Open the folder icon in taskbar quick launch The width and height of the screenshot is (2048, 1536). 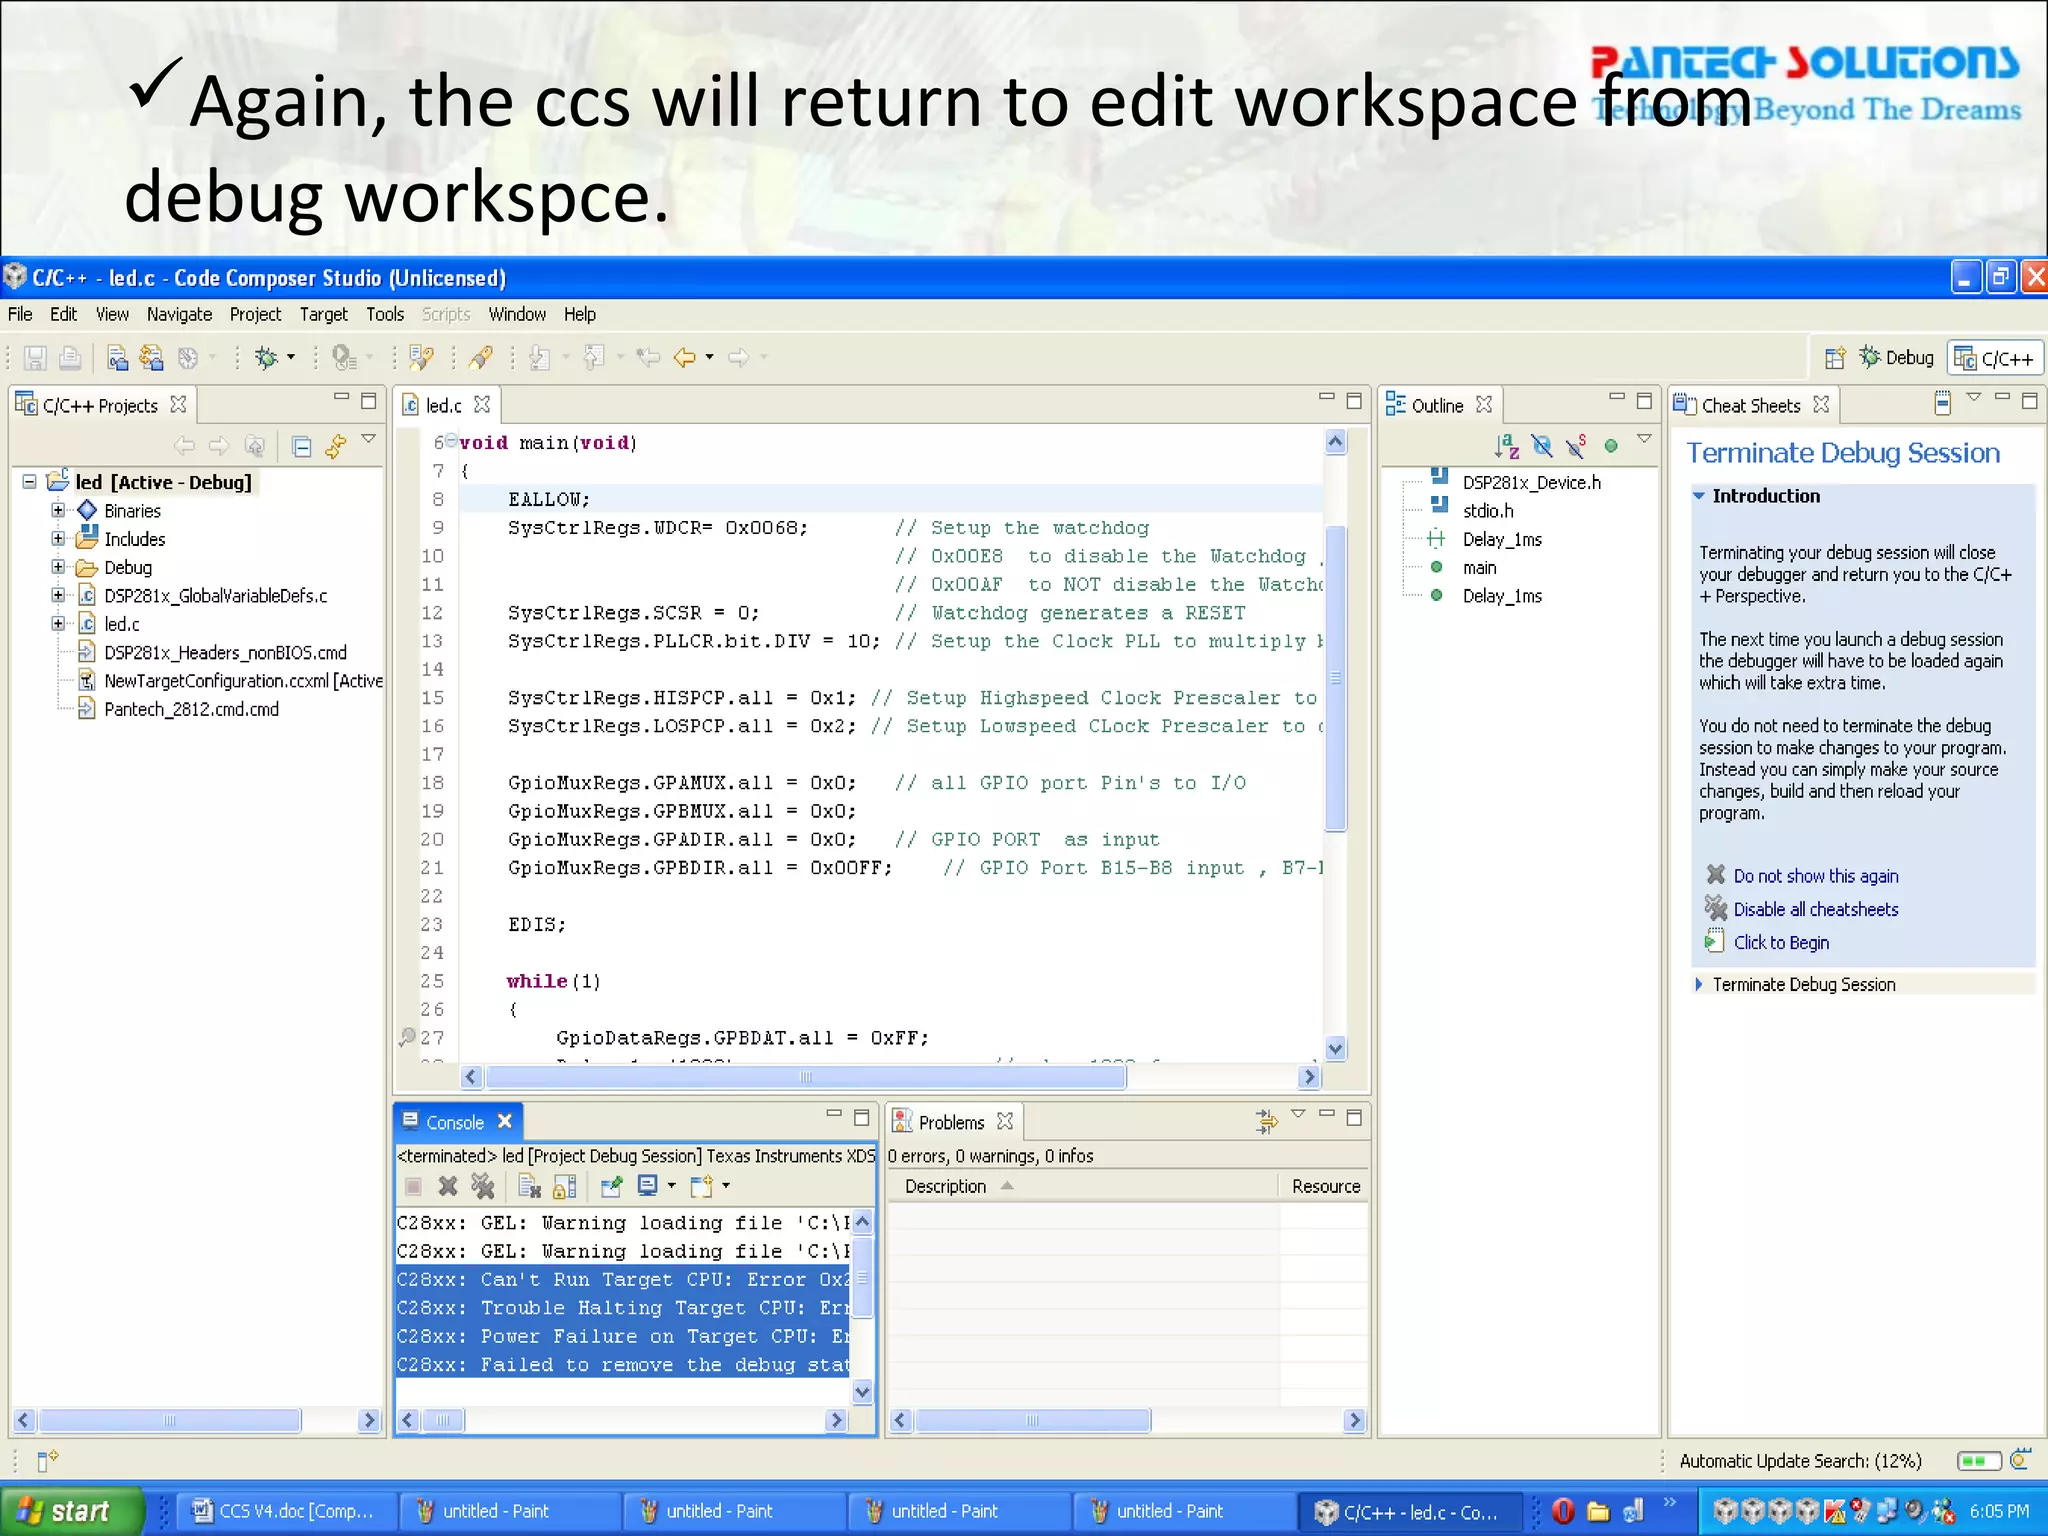[x=1598, y=1511]
